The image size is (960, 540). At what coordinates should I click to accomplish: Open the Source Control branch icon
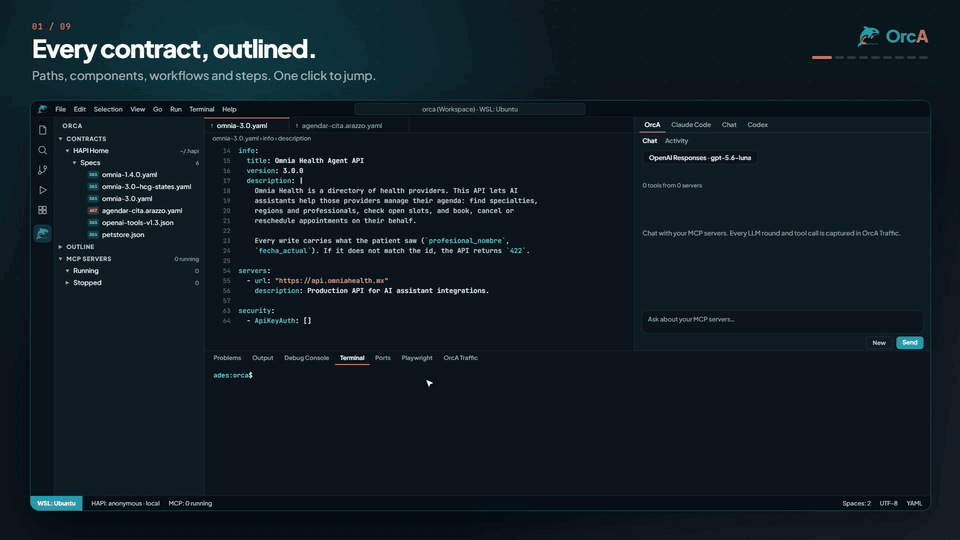click(x=42, y=170)
